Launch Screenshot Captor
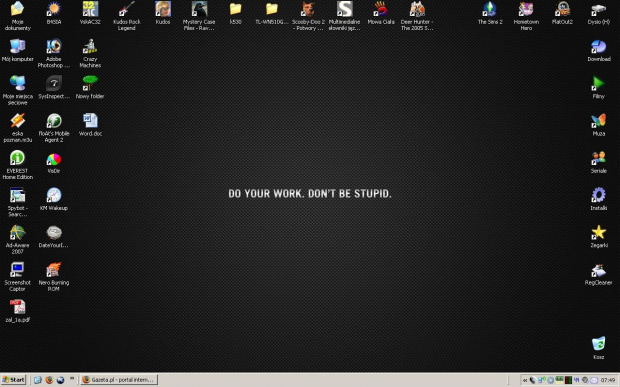This screenshot has height=387, width=620. 17,277
